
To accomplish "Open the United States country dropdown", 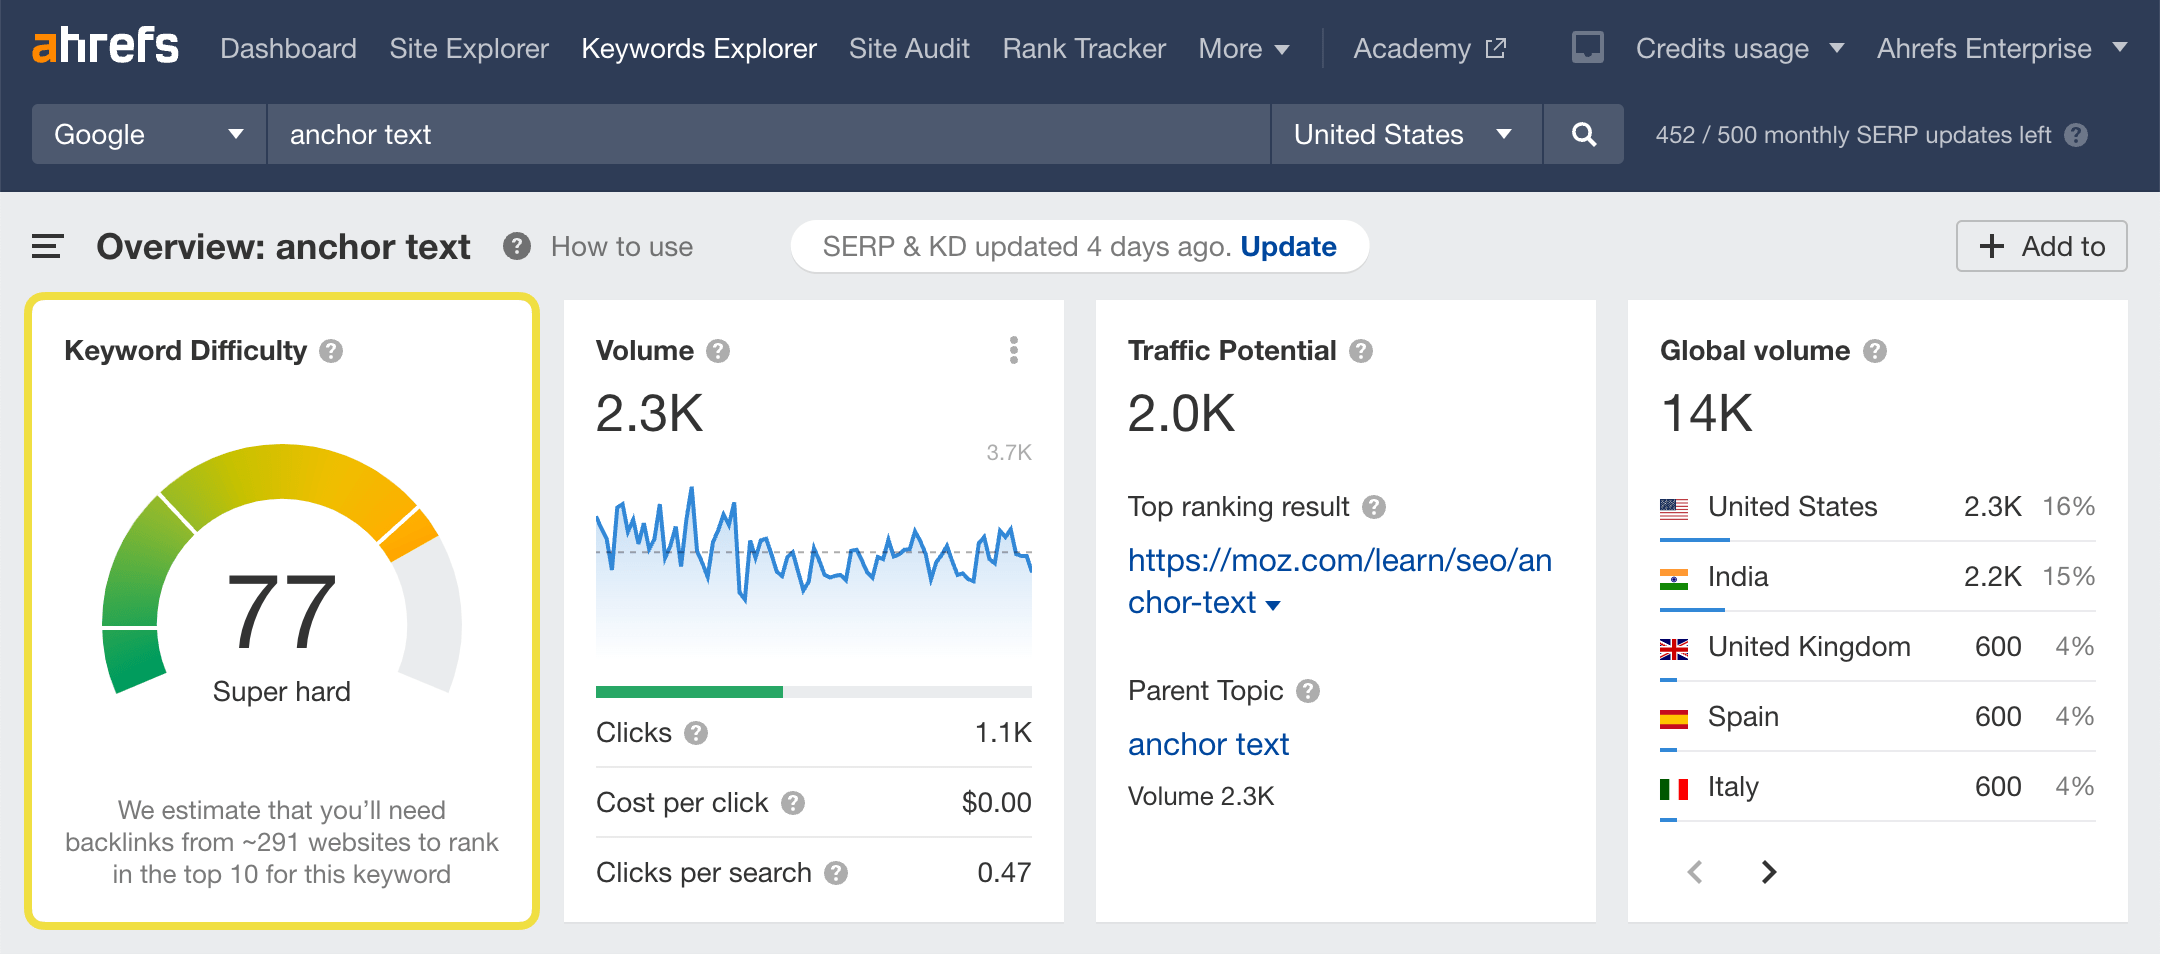I will [x=1404, y=134].
